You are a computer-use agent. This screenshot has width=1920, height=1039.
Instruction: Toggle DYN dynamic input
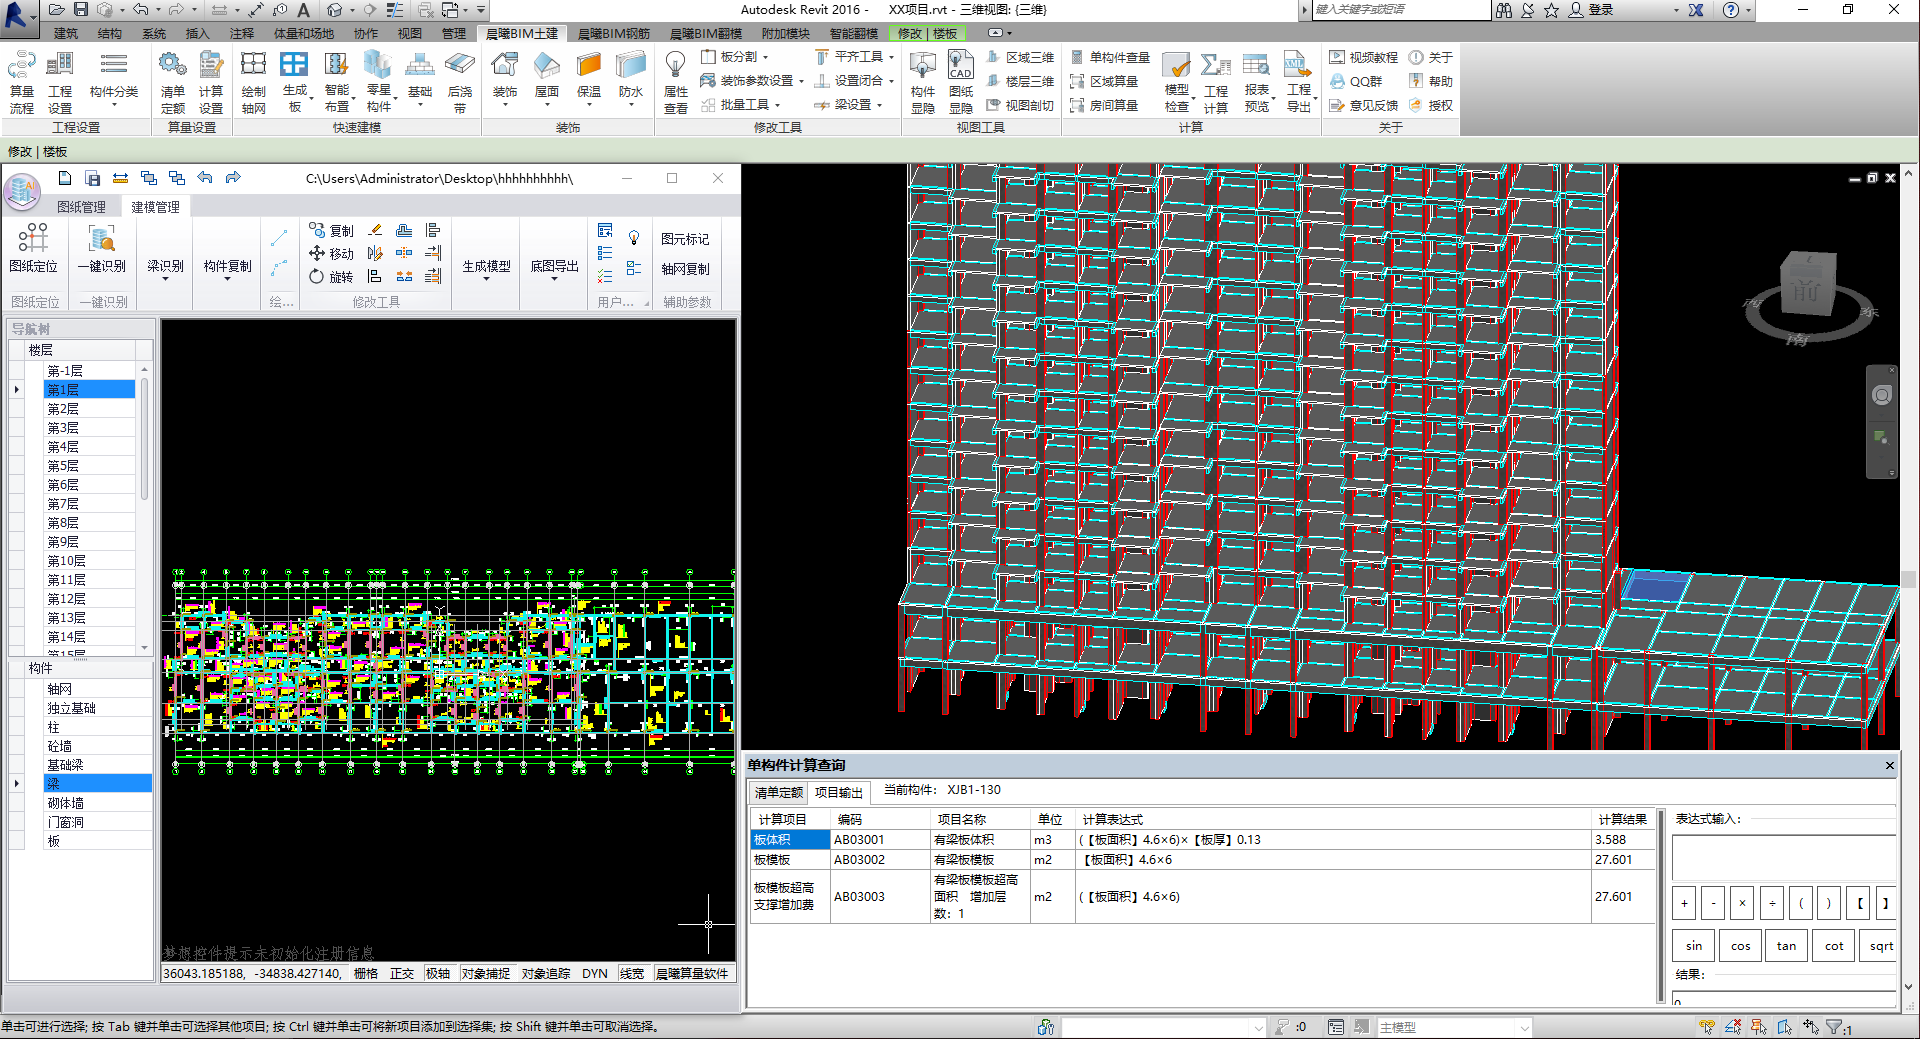(595, 973)
